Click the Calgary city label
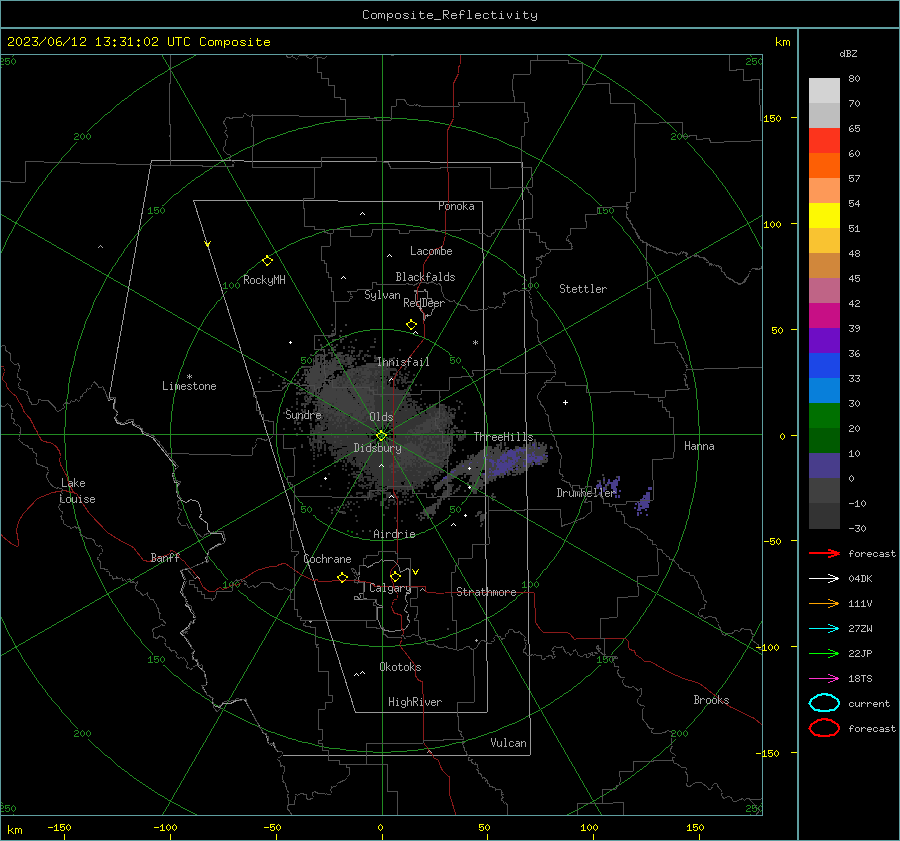The width and height of the screenshot is (900, 841). 390,588
